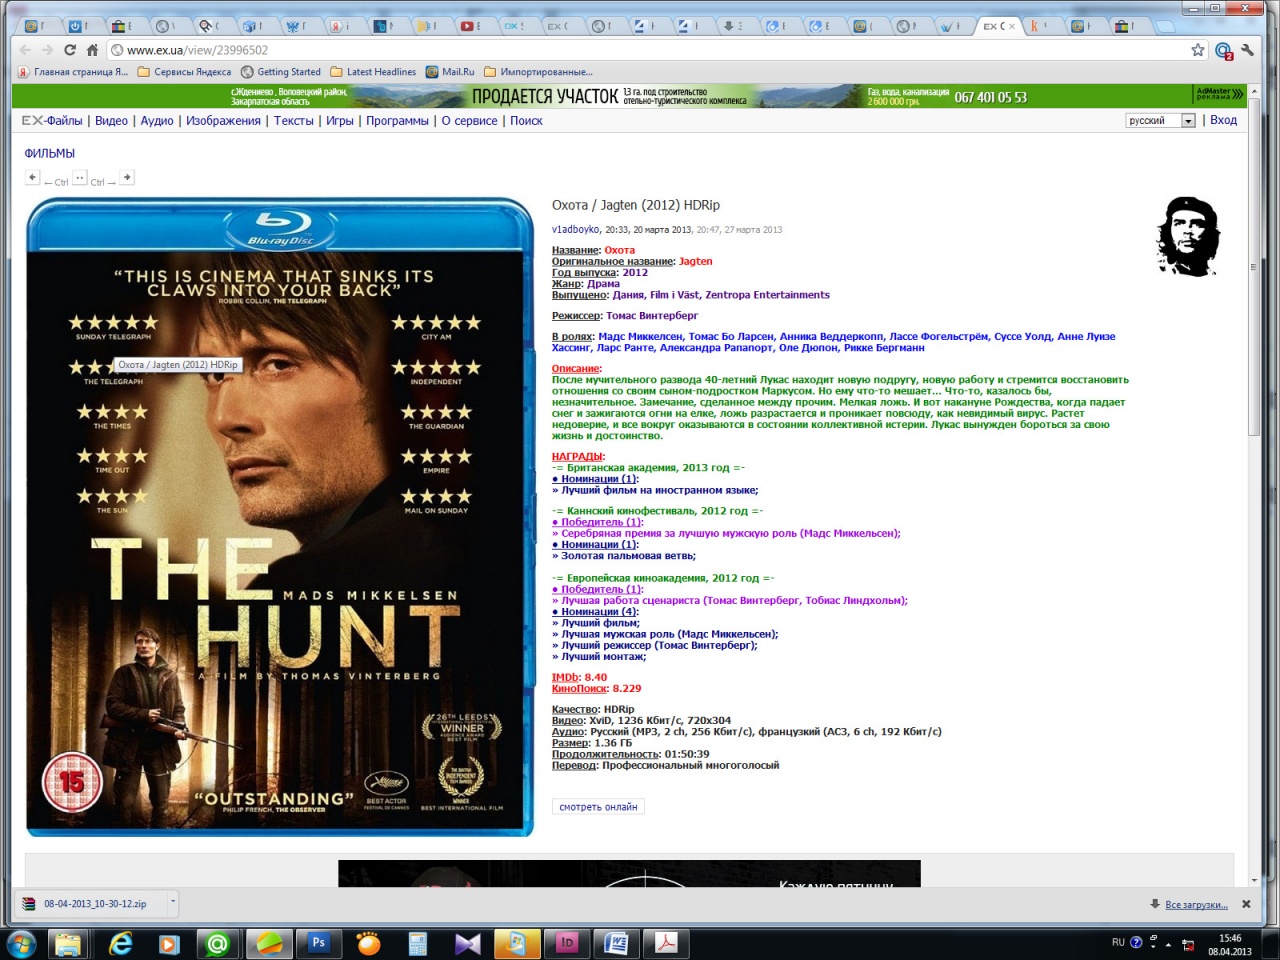The width and height of the screenshot is (1280, 960).
Task: Open InDesign from the taskbar
Action: [x=566, y=943]
